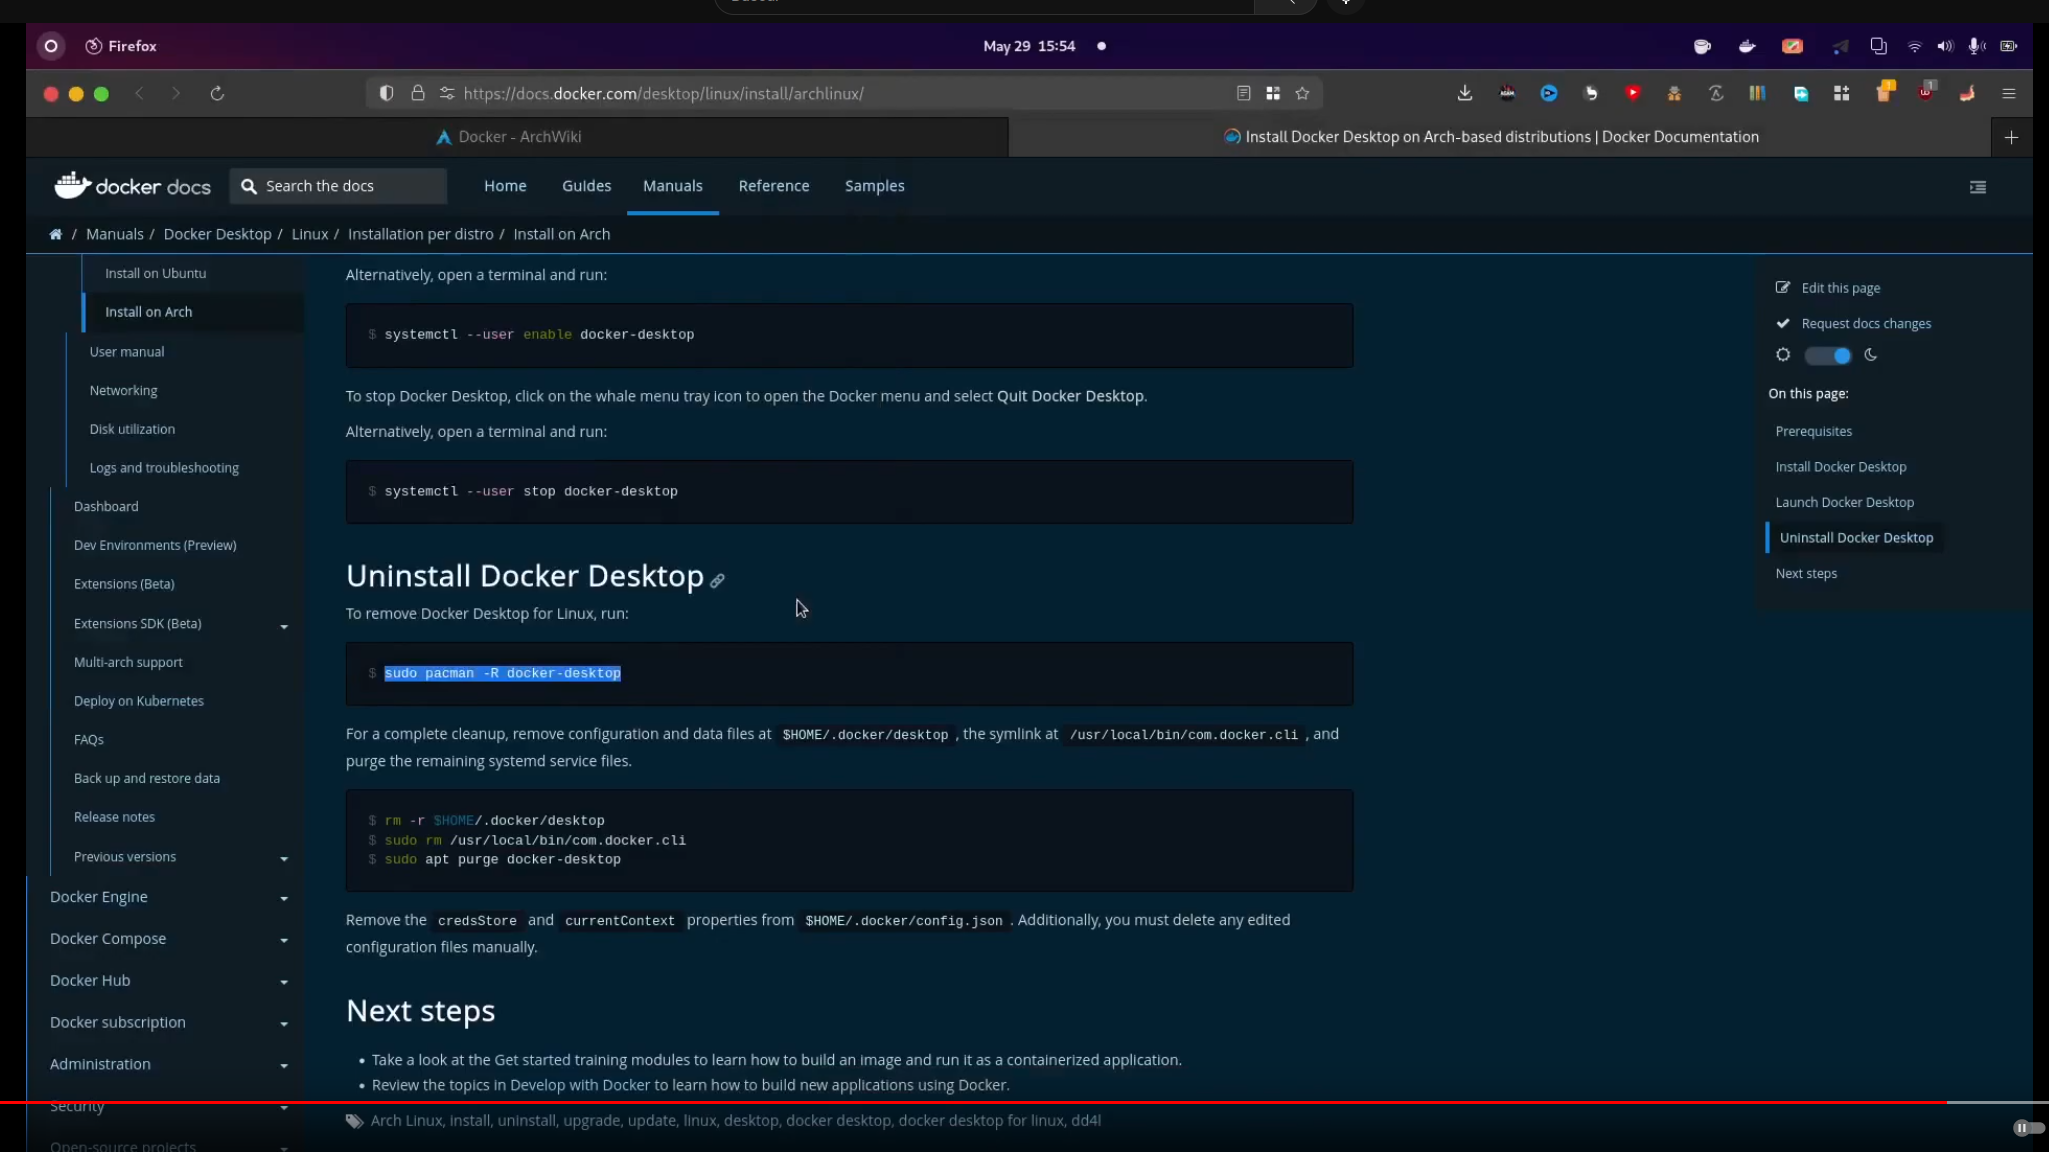Bookmark this page using the star icon
Screen dimensions: 2049x1156
(1302, 93)
